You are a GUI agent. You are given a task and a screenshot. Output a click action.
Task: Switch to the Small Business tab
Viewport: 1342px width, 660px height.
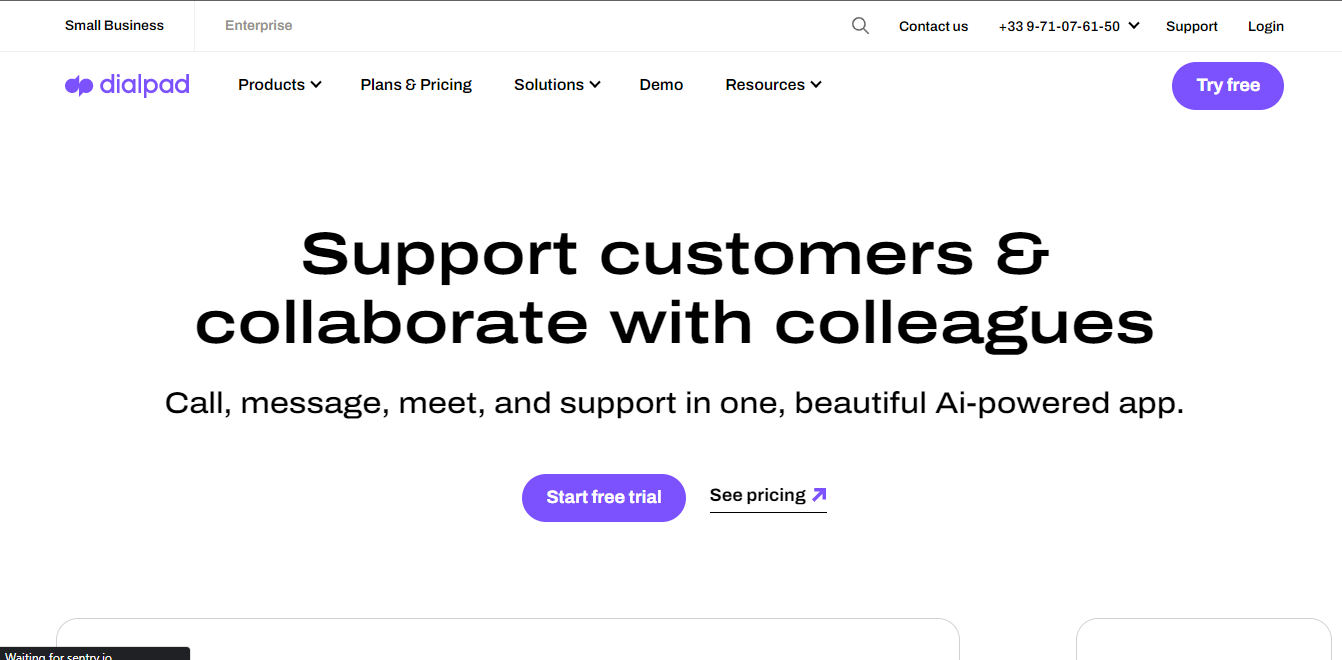point(114,26)
